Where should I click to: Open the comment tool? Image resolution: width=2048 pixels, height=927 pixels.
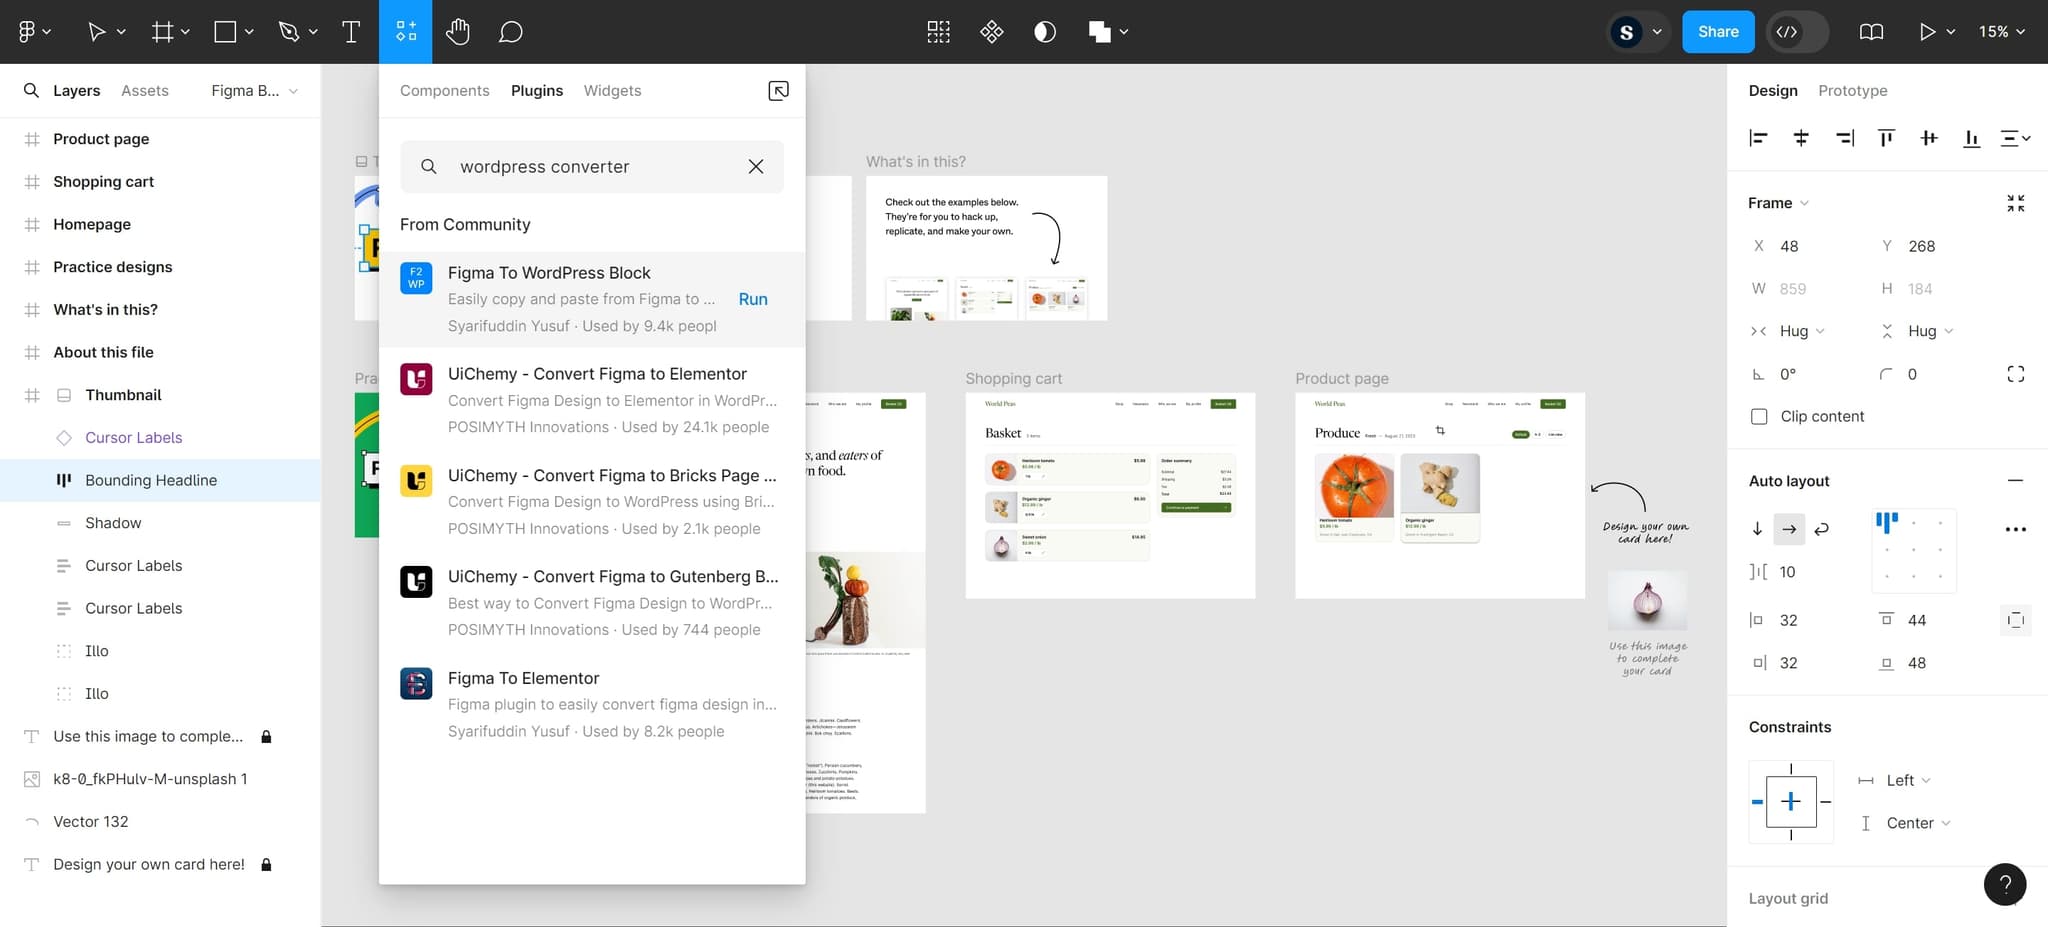click(x=510, y=31)
